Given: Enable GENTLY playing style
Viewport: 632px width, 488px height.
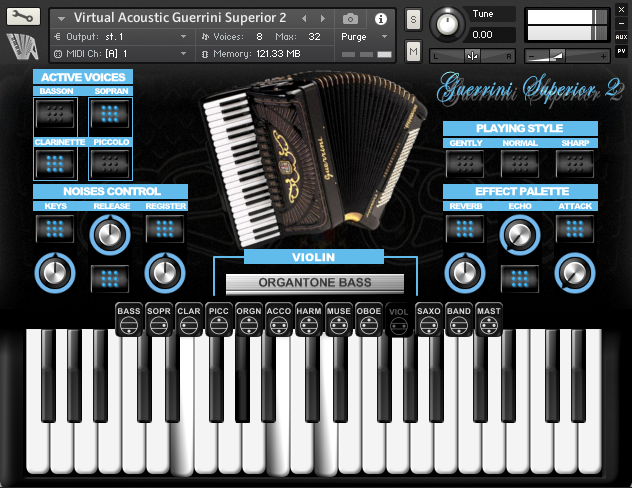Looking at the screenshot, I should 465,164.
